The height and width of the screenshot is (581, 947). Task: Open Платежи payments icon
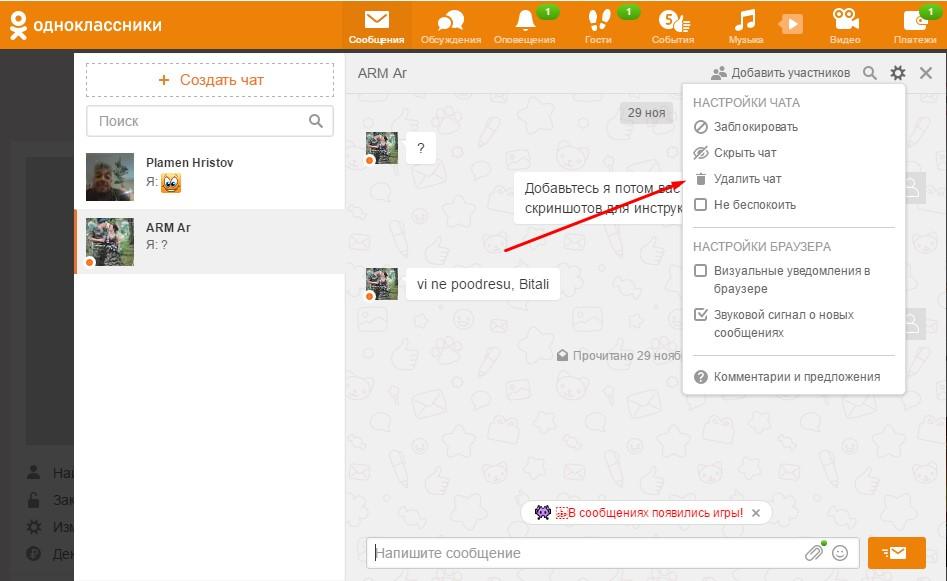click(915, 27)
